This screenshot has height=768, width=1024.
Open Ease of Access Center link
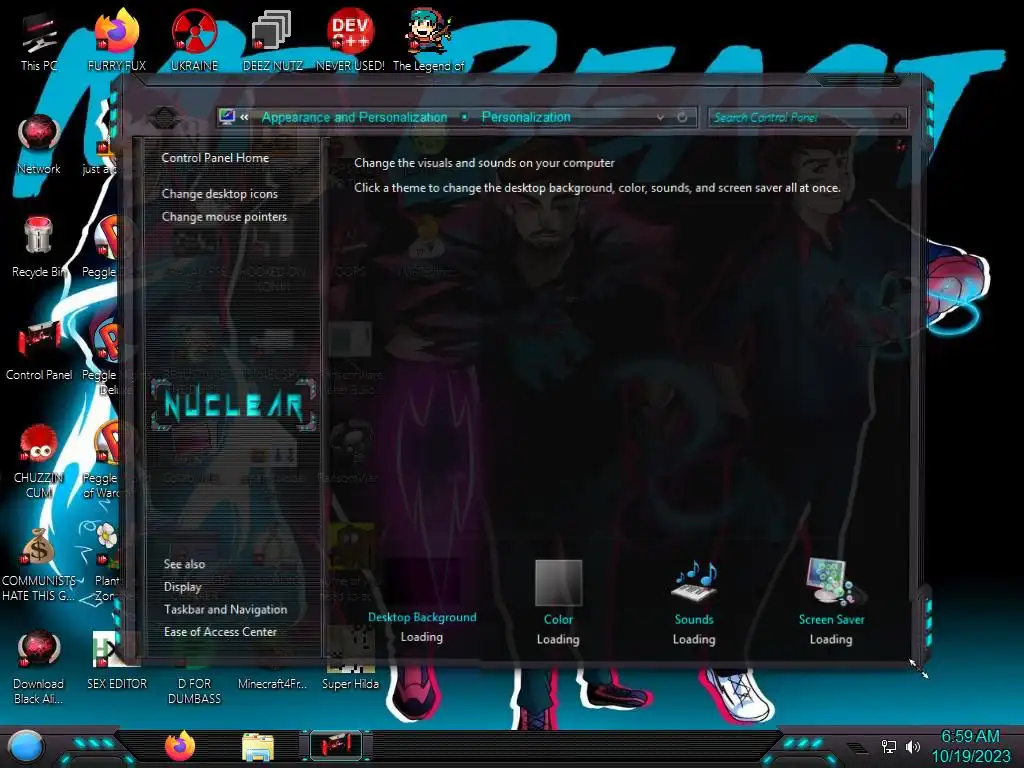220,632
